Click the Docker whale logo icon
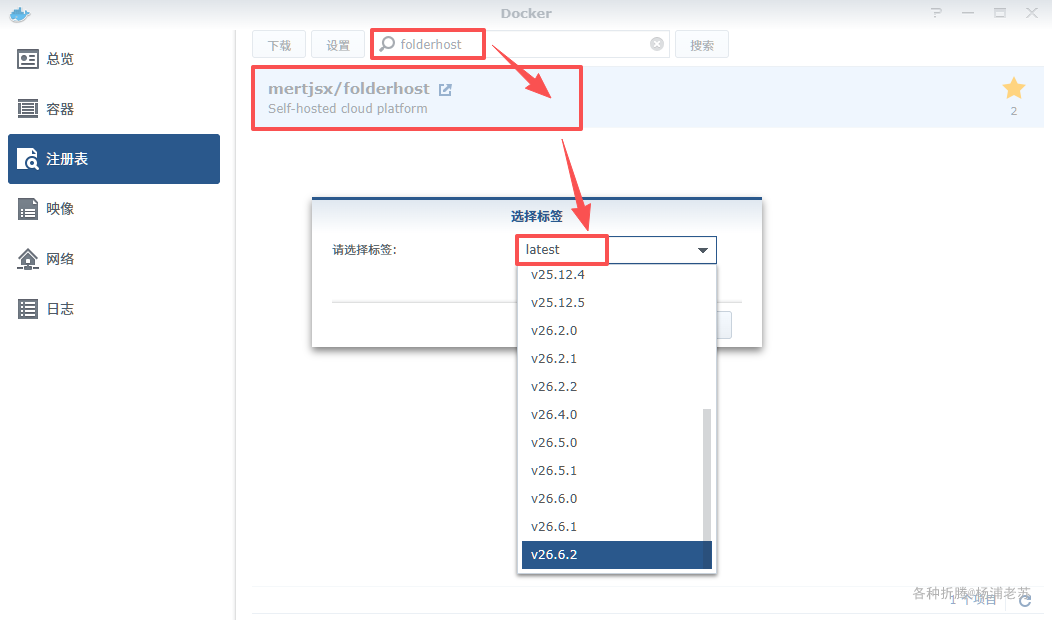Viewport: 1052px width, 620px height. coord(20,14)
